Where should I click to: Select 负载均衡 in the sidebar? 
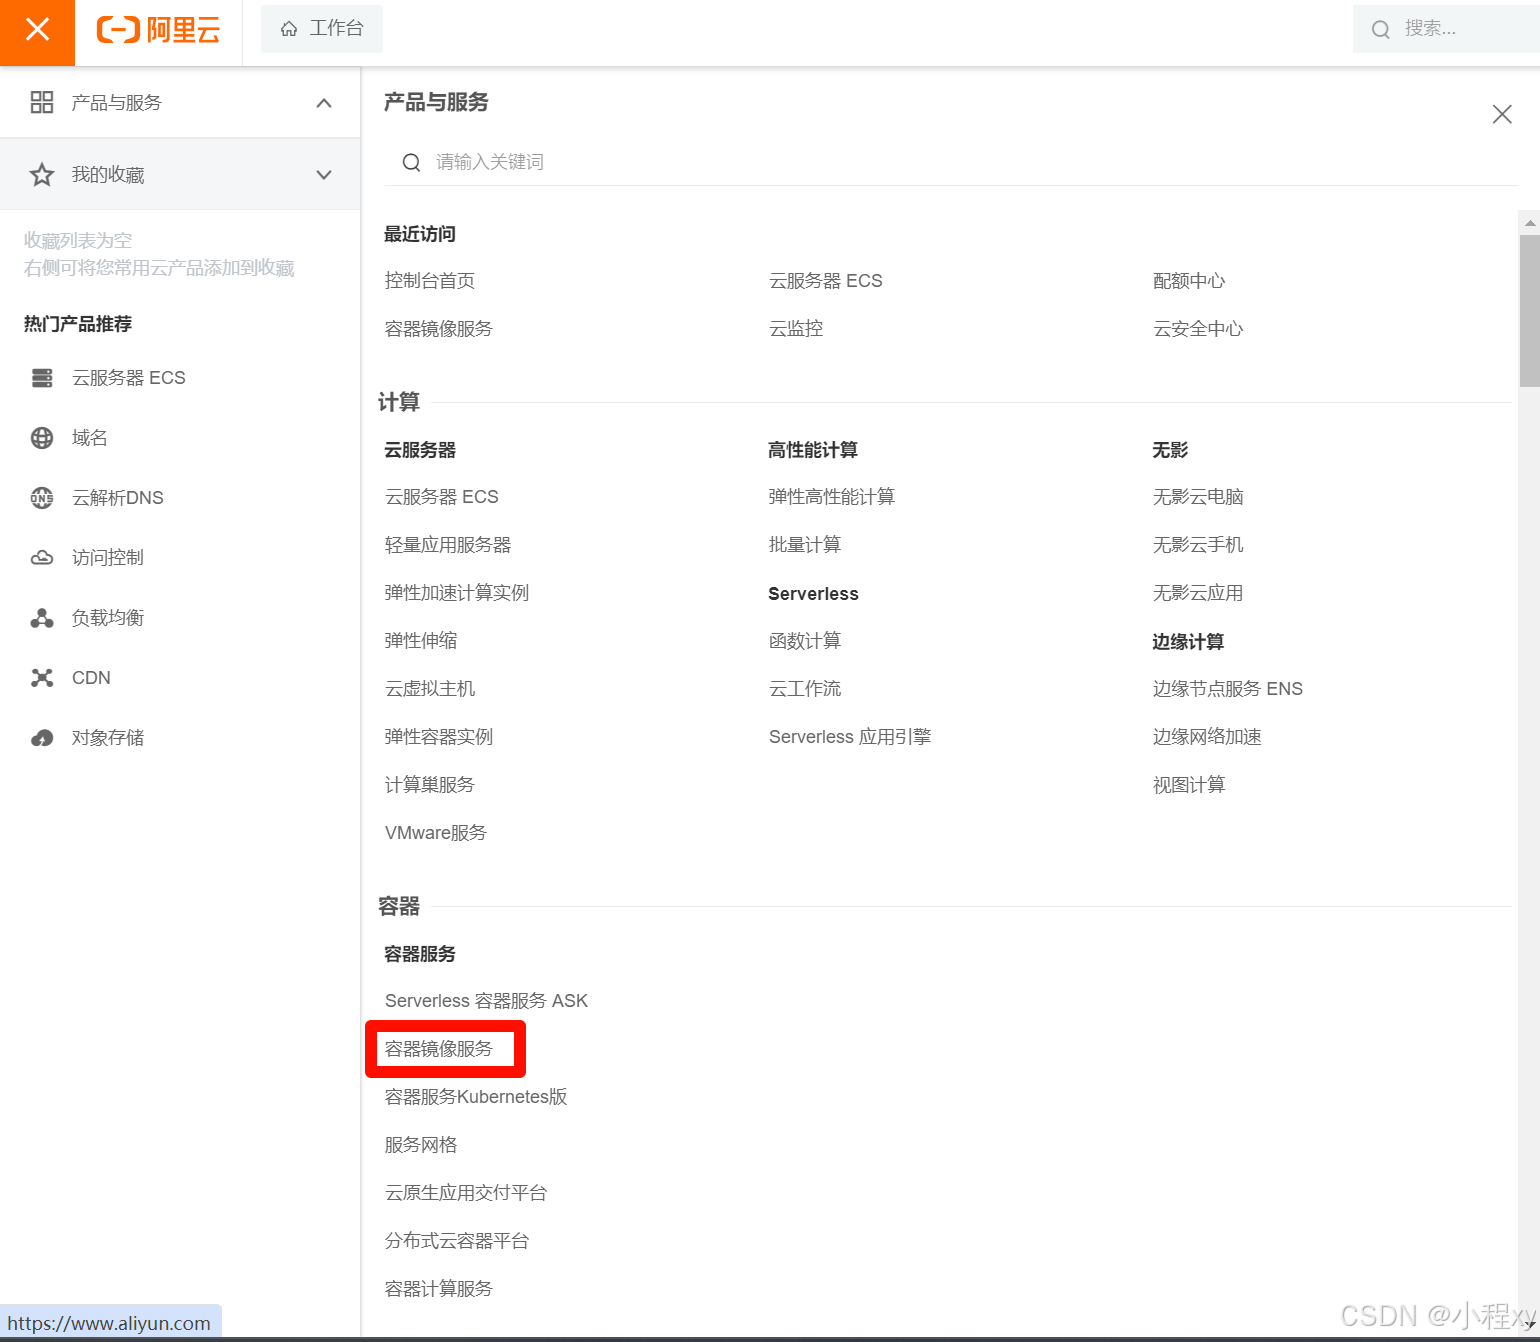point(108,618)
